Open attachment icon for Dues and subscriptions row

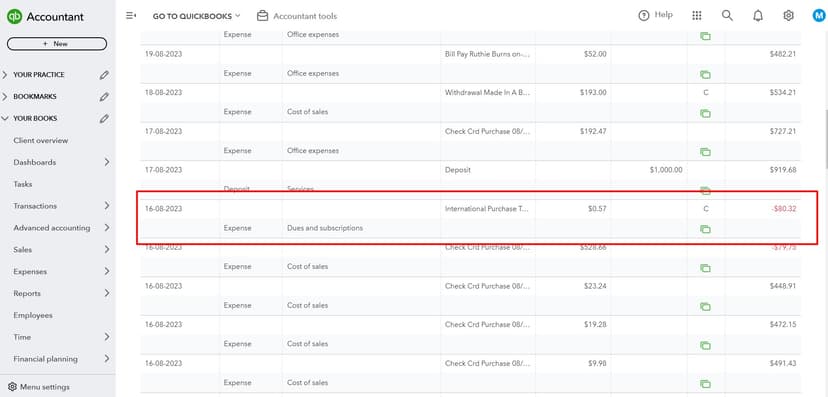705,229
